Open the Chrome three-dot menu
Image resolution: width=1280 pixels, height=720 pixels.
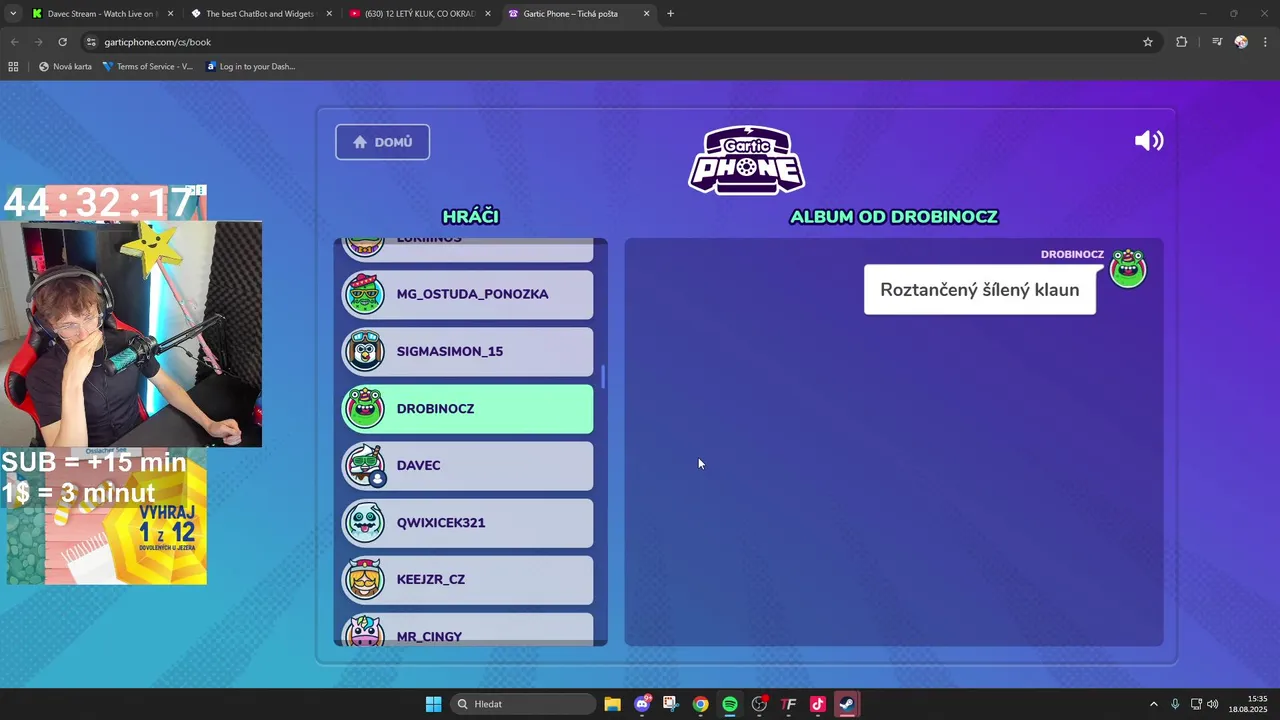(1266, 42)
